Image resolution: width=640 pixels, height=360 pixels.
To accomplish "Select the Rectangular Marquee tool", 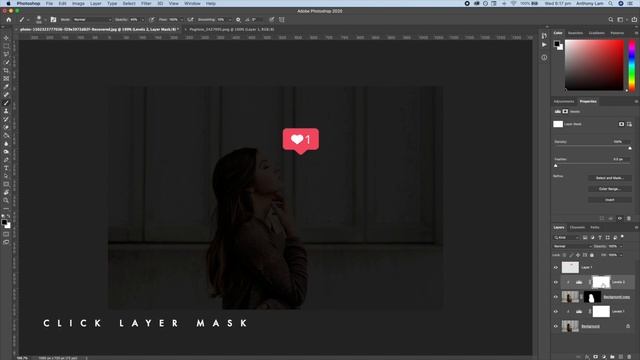I will [x=6, y=46].
